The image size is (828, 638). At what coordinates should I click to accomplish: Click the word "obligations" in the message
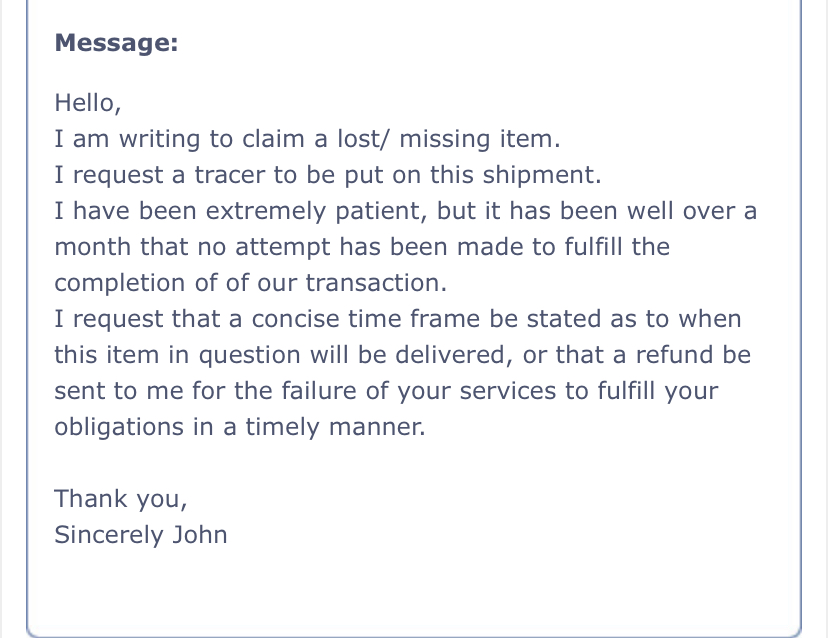click(x=119, y=427)
